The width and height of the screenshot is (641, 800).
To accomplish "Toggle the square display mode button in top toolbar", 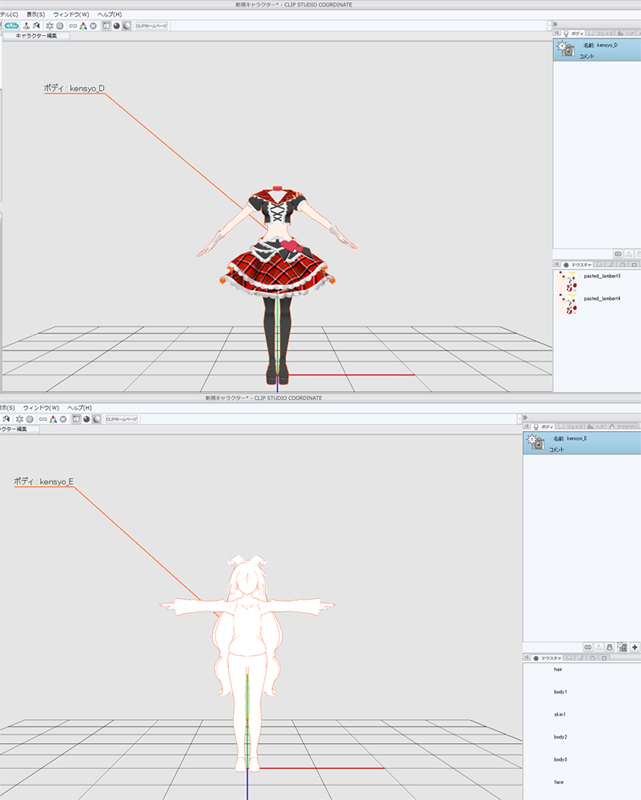I will click(106, 25).
